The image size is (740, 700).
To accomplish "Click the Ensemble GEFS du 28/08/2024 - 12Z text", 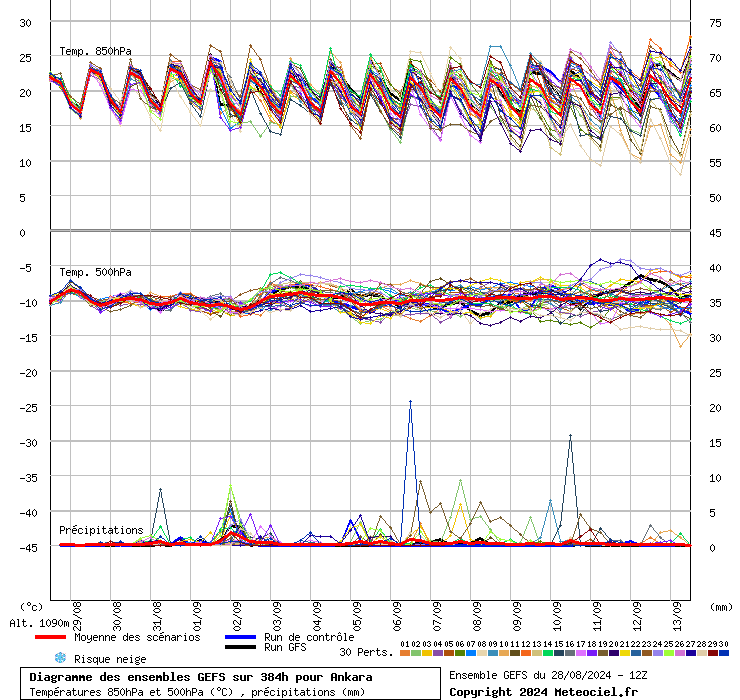I will pos(548,675).
